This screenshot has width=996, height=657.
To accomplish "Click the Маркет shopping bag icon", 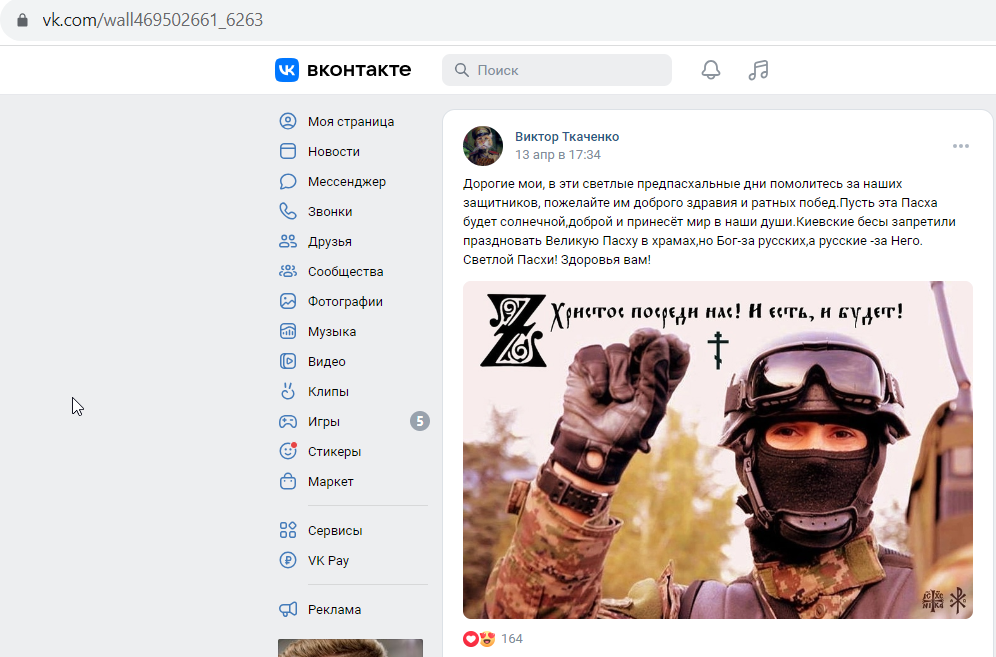I will tap(288, 481).
